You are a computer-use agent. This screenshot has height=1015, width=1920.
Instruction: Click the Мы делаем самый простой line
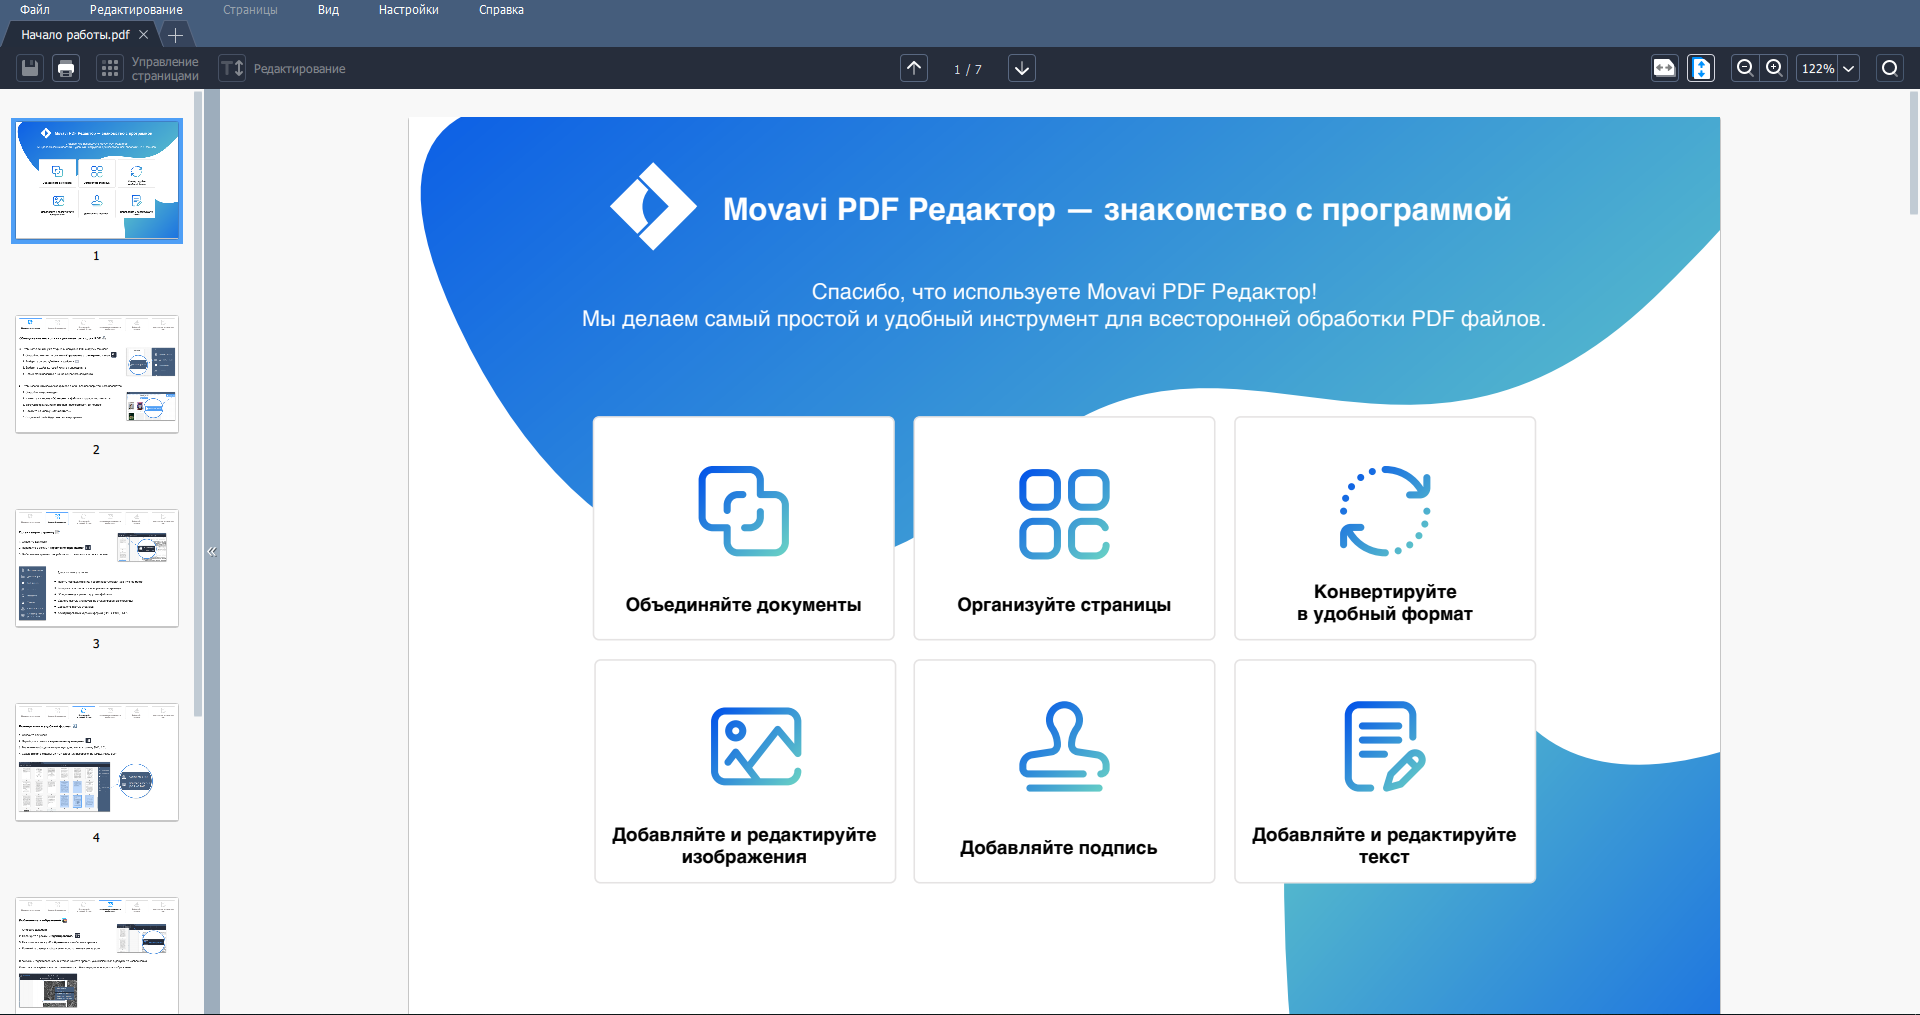tap(1064, 319)
